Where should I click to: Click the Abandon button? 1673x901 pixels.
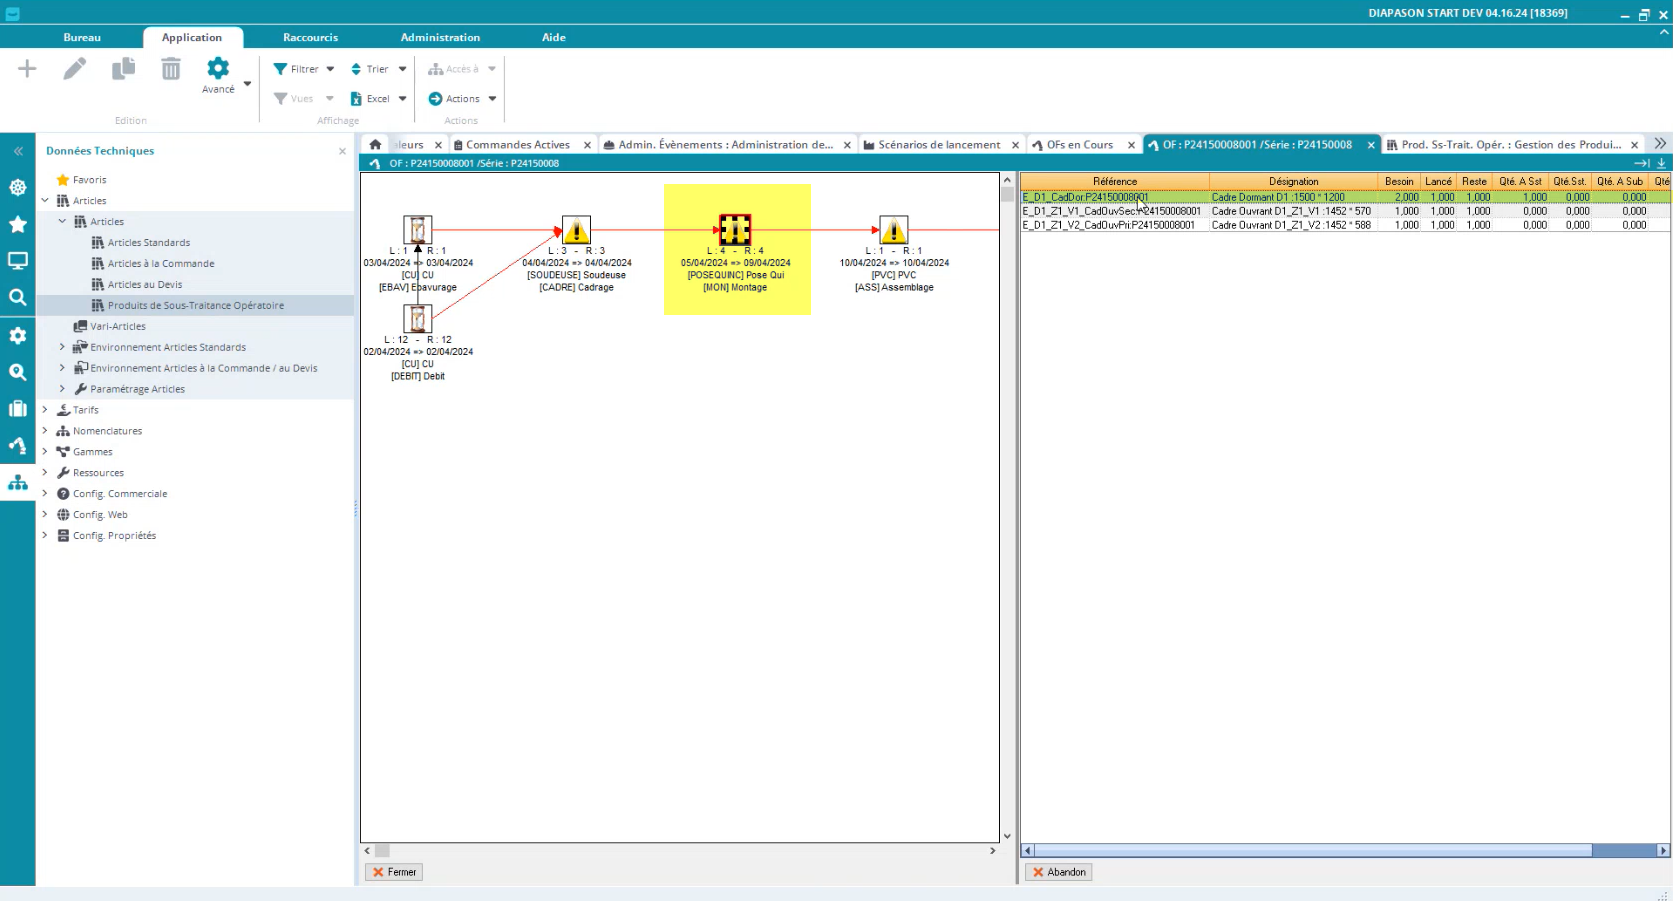[x=1059, y=872]
